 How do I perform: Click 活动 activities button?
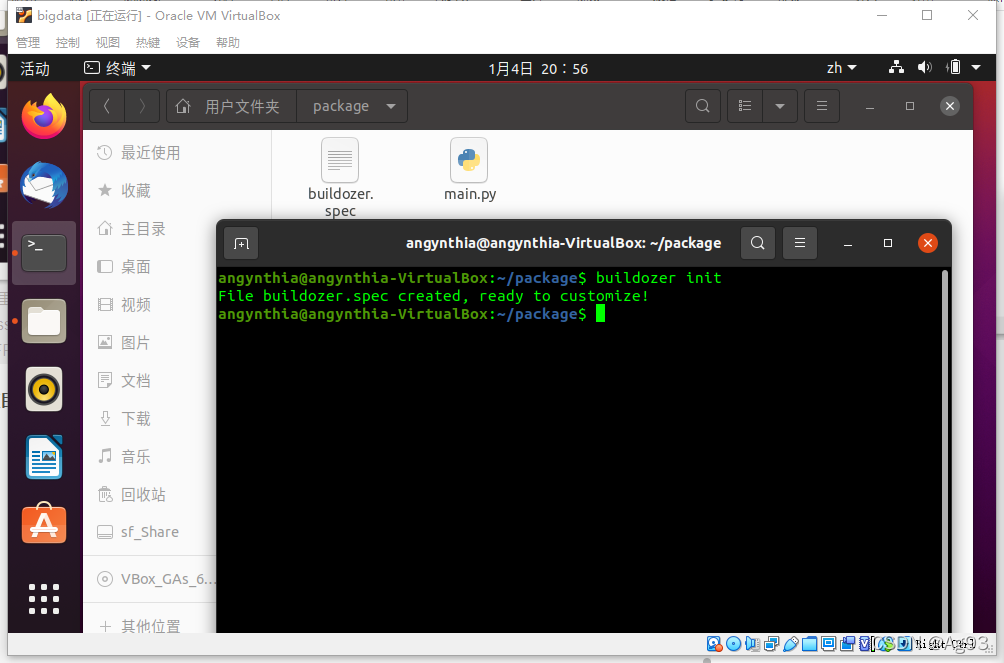[x=35, y=68]
